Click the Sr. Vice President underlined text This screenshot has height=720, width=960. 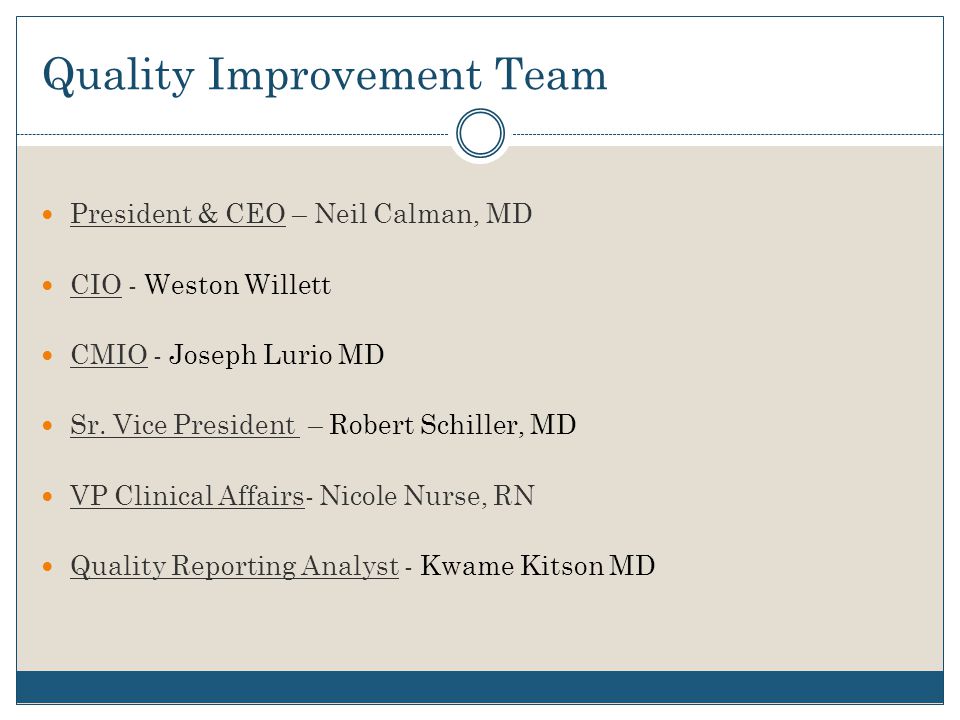(183, 425)
